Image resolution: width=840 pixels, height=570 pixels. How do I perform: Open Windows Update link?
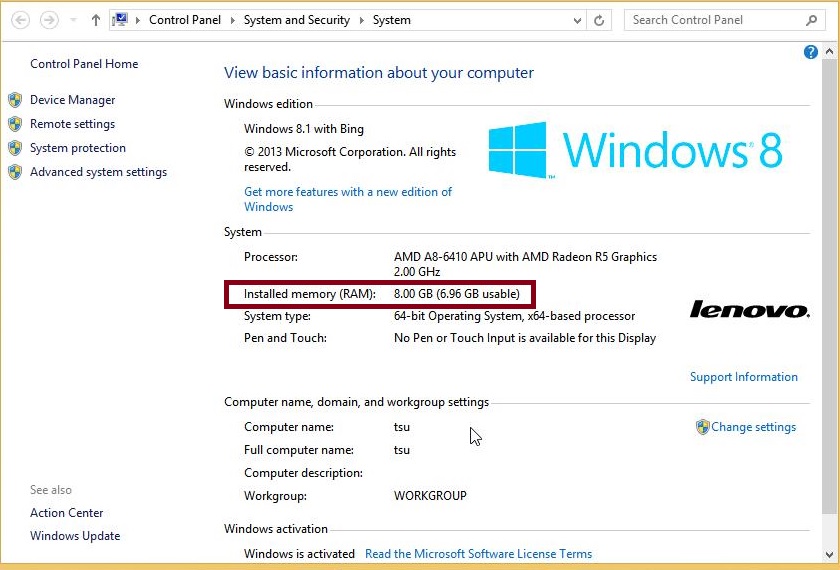[75, 536]
